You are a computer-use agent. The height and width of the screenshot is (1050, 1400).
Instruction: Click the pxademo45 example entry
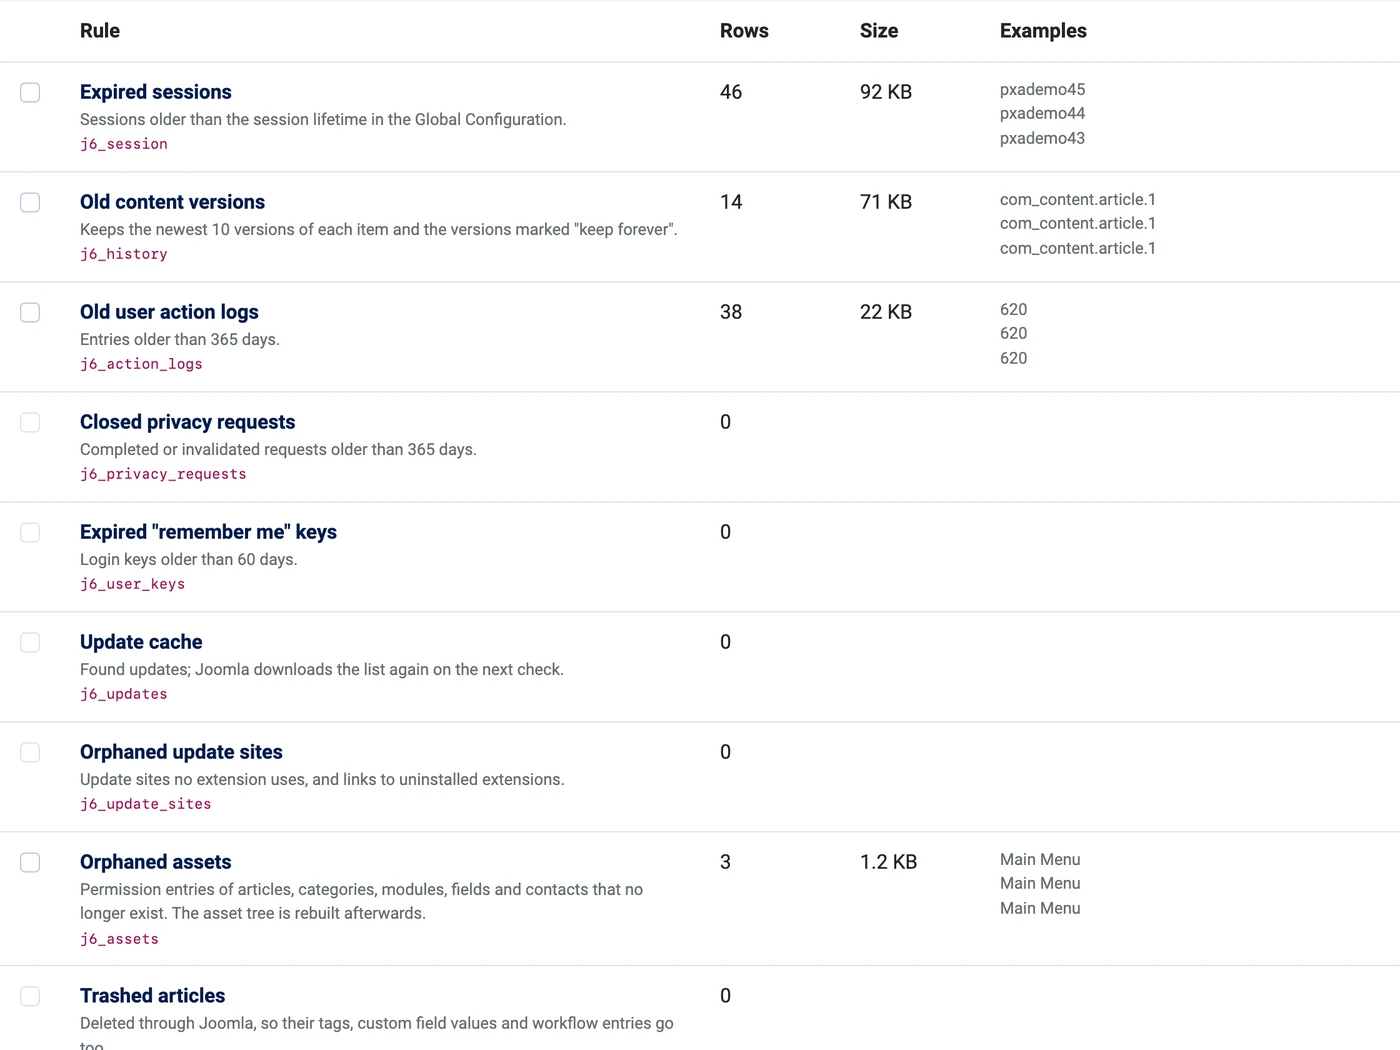(1042, 90)
